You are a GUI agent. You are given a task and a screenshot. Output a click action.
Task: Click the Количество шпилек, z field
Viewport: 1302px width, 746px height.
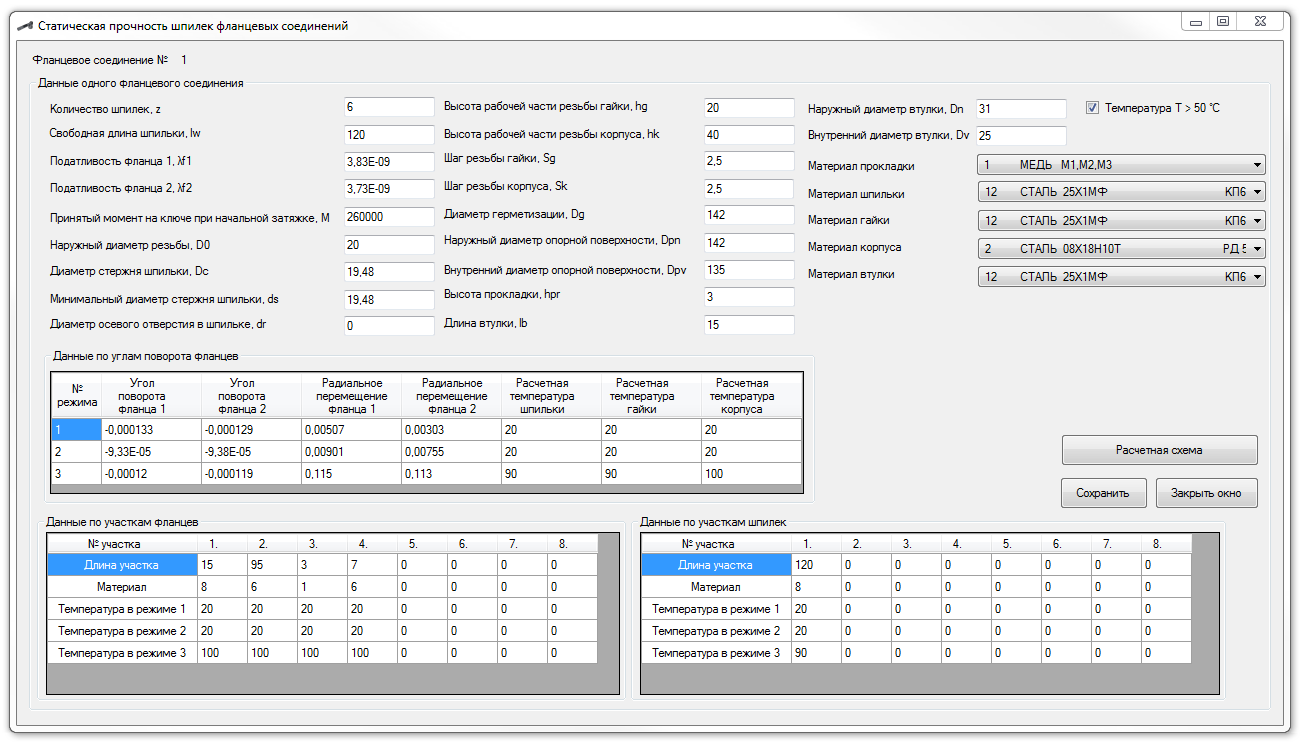pos(389,107)
